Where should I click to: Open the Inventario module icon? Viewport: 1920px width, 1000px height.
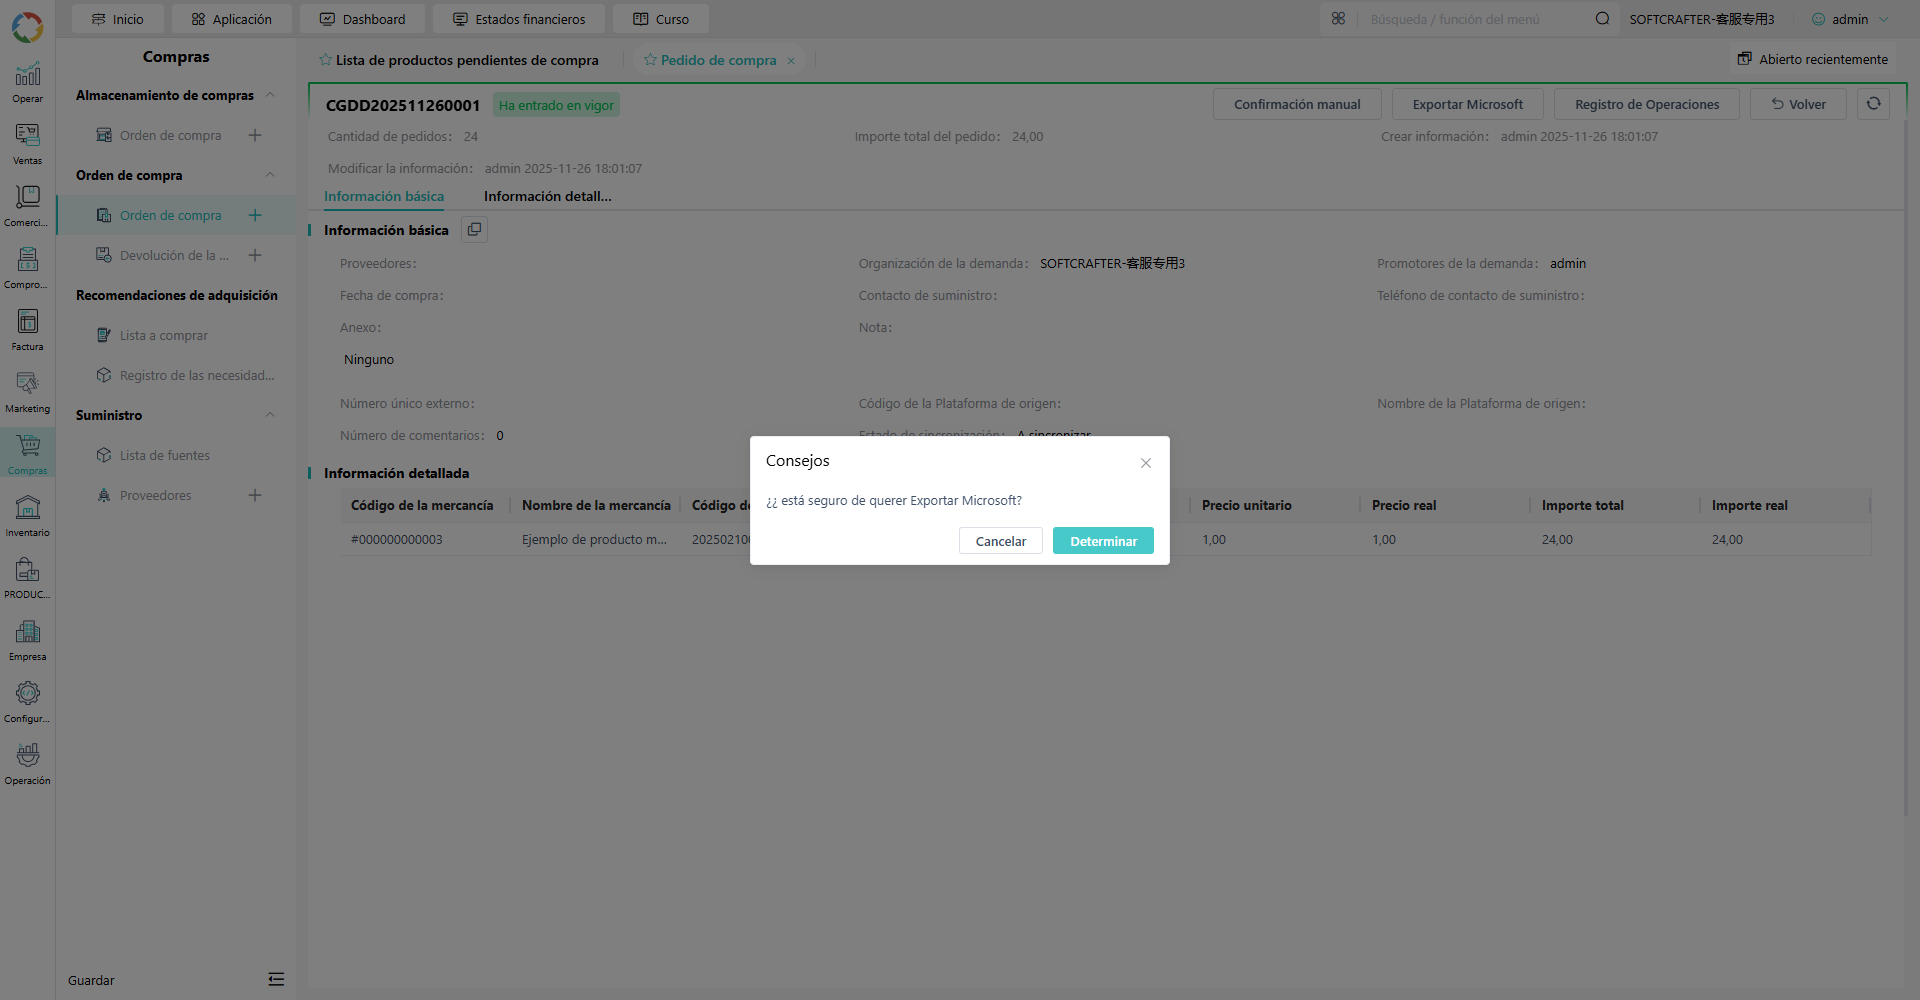(27, 516)
